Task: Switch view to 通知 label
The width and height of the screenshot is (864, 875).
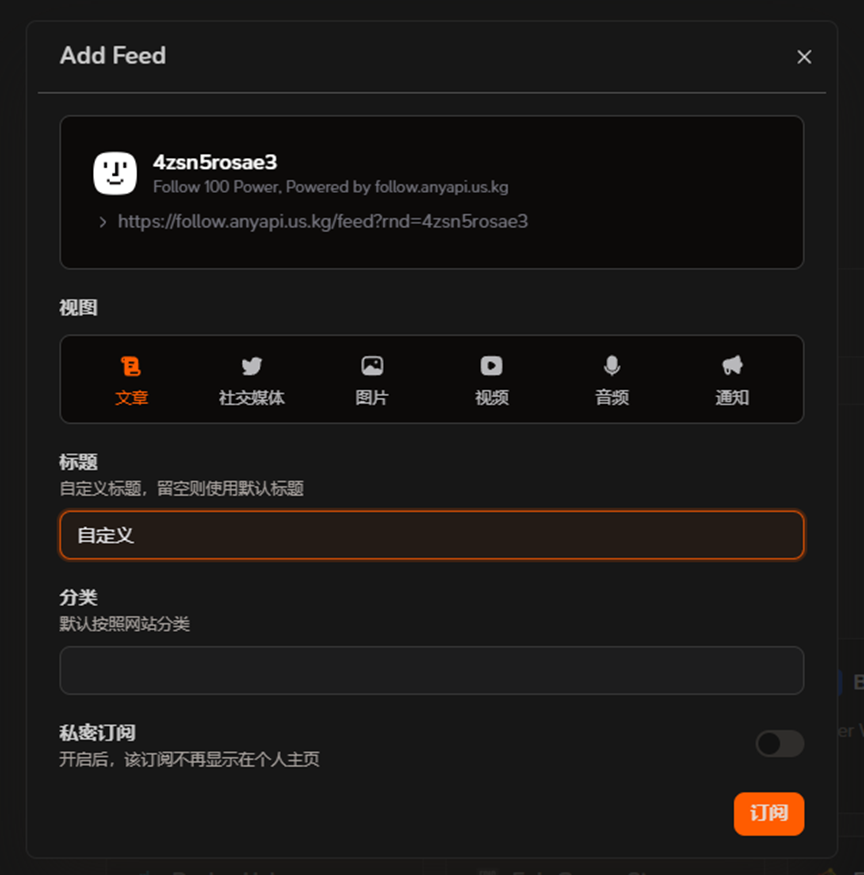Action: point(732,398)
